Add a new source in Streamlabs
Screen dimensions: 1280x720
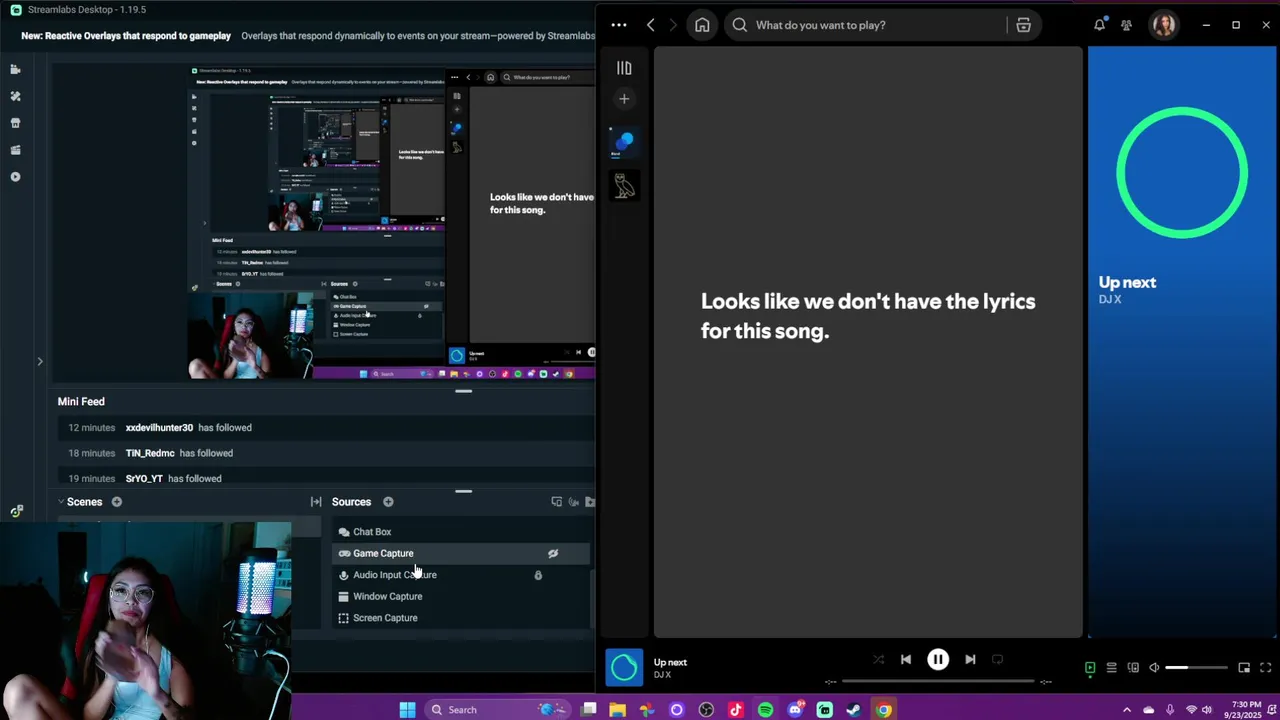388,502
